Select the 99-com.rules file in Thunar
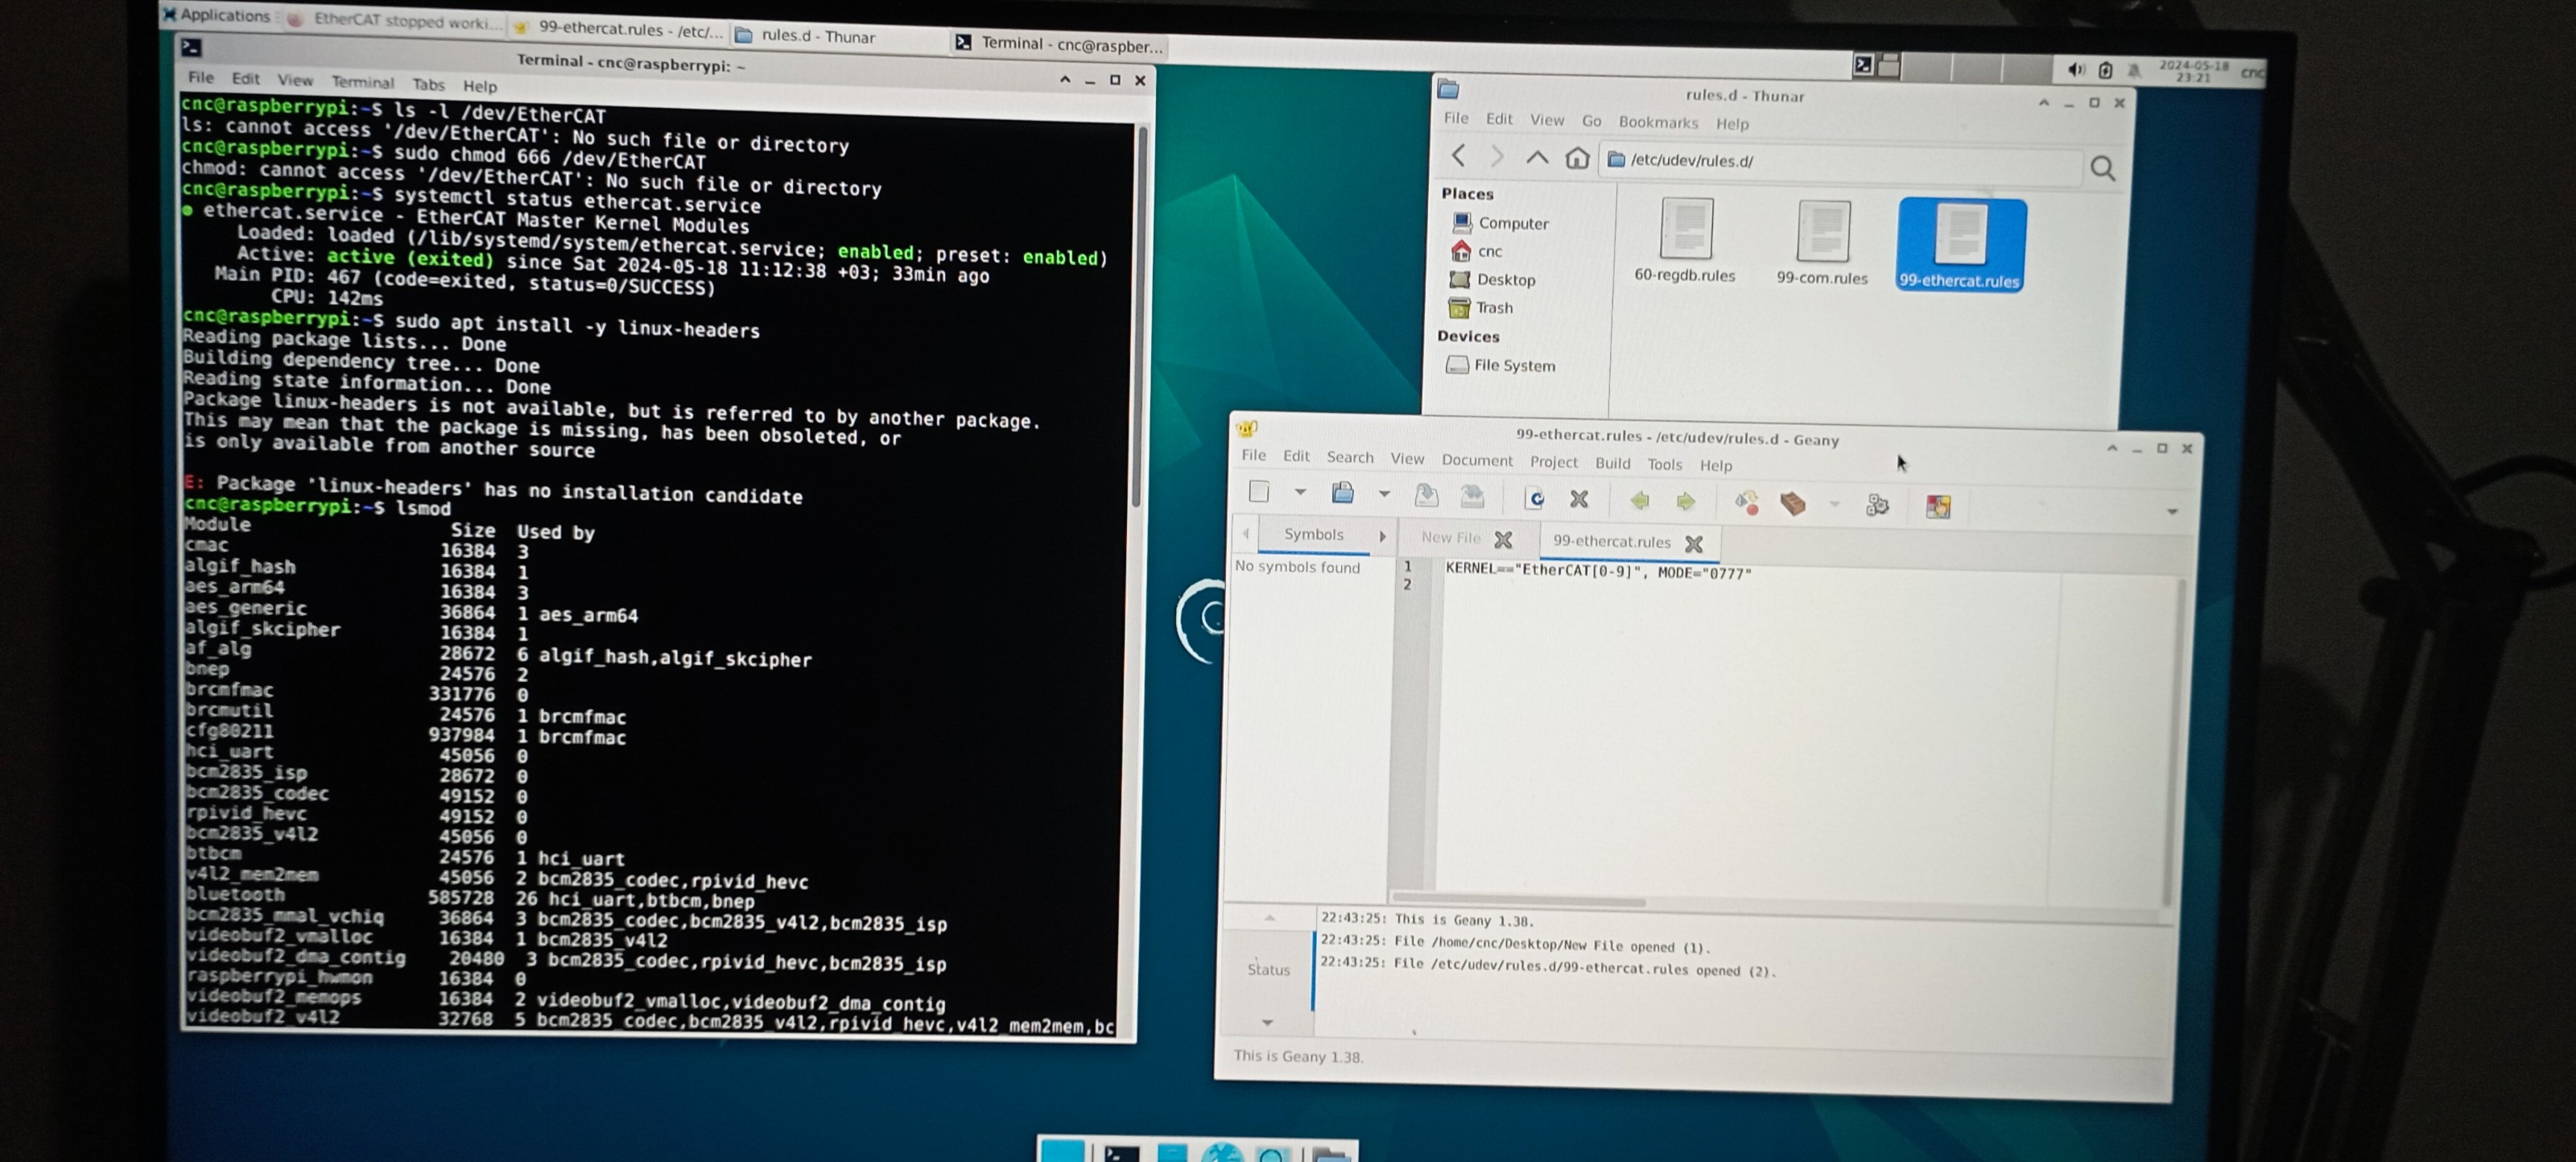Viewport: 2576px width, 1162px height. tap(1822, 243)
